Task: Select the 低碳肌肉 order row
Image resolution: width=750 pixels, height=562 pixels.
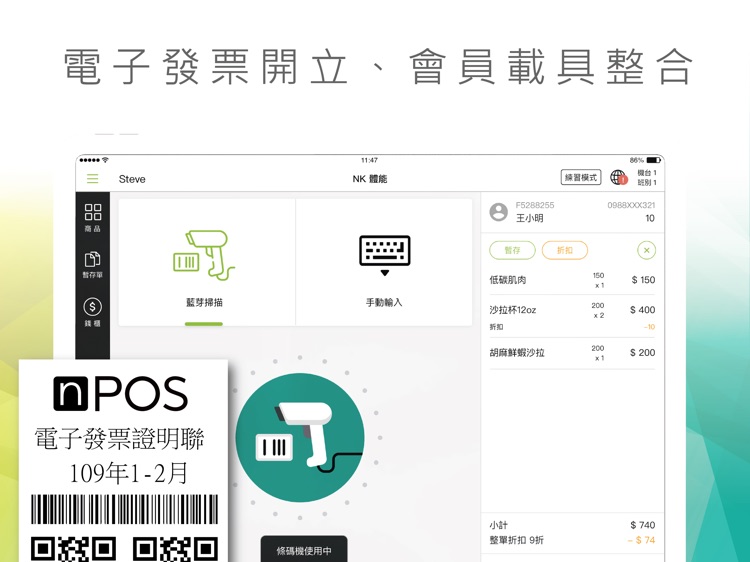Action: point(572,280)
